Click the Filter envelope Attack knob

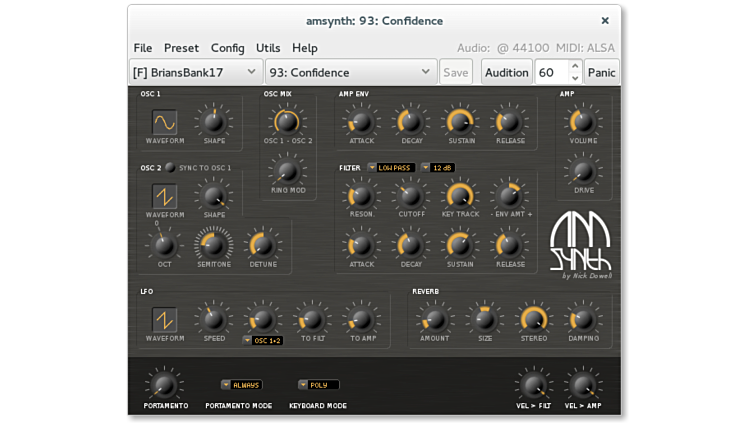coord(361,246)
